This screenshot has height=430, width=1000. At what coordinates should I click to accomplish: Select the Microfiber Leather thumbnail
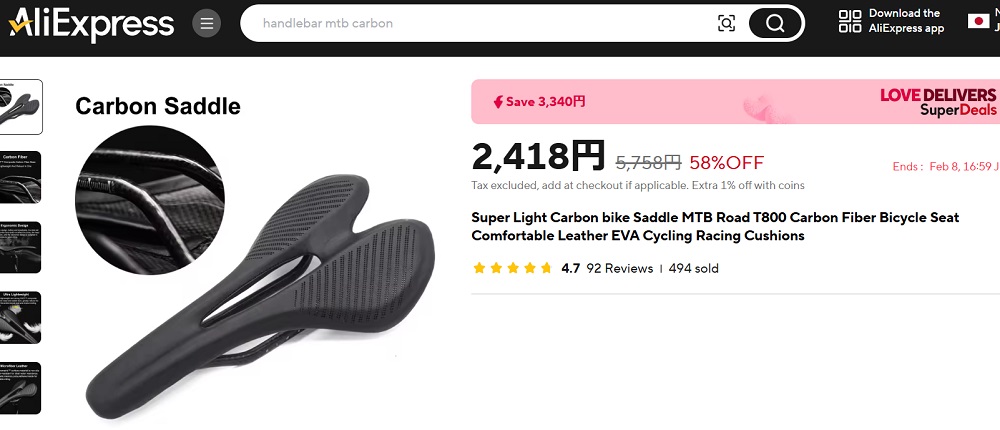coord(20,388)
